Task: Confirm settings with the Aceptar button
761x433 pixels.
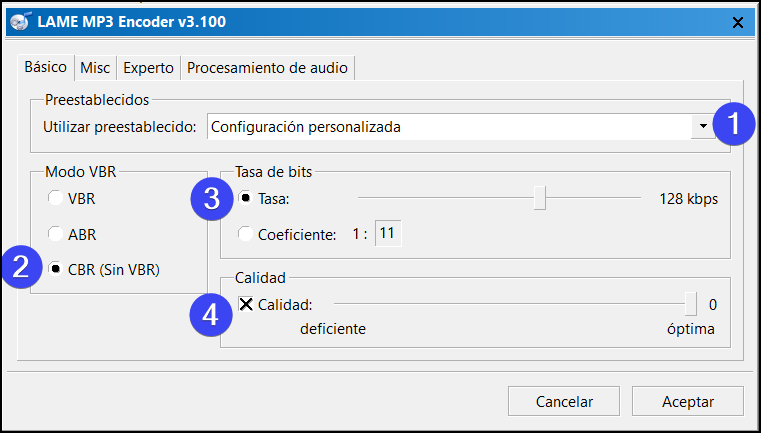Action: (688, 401)
